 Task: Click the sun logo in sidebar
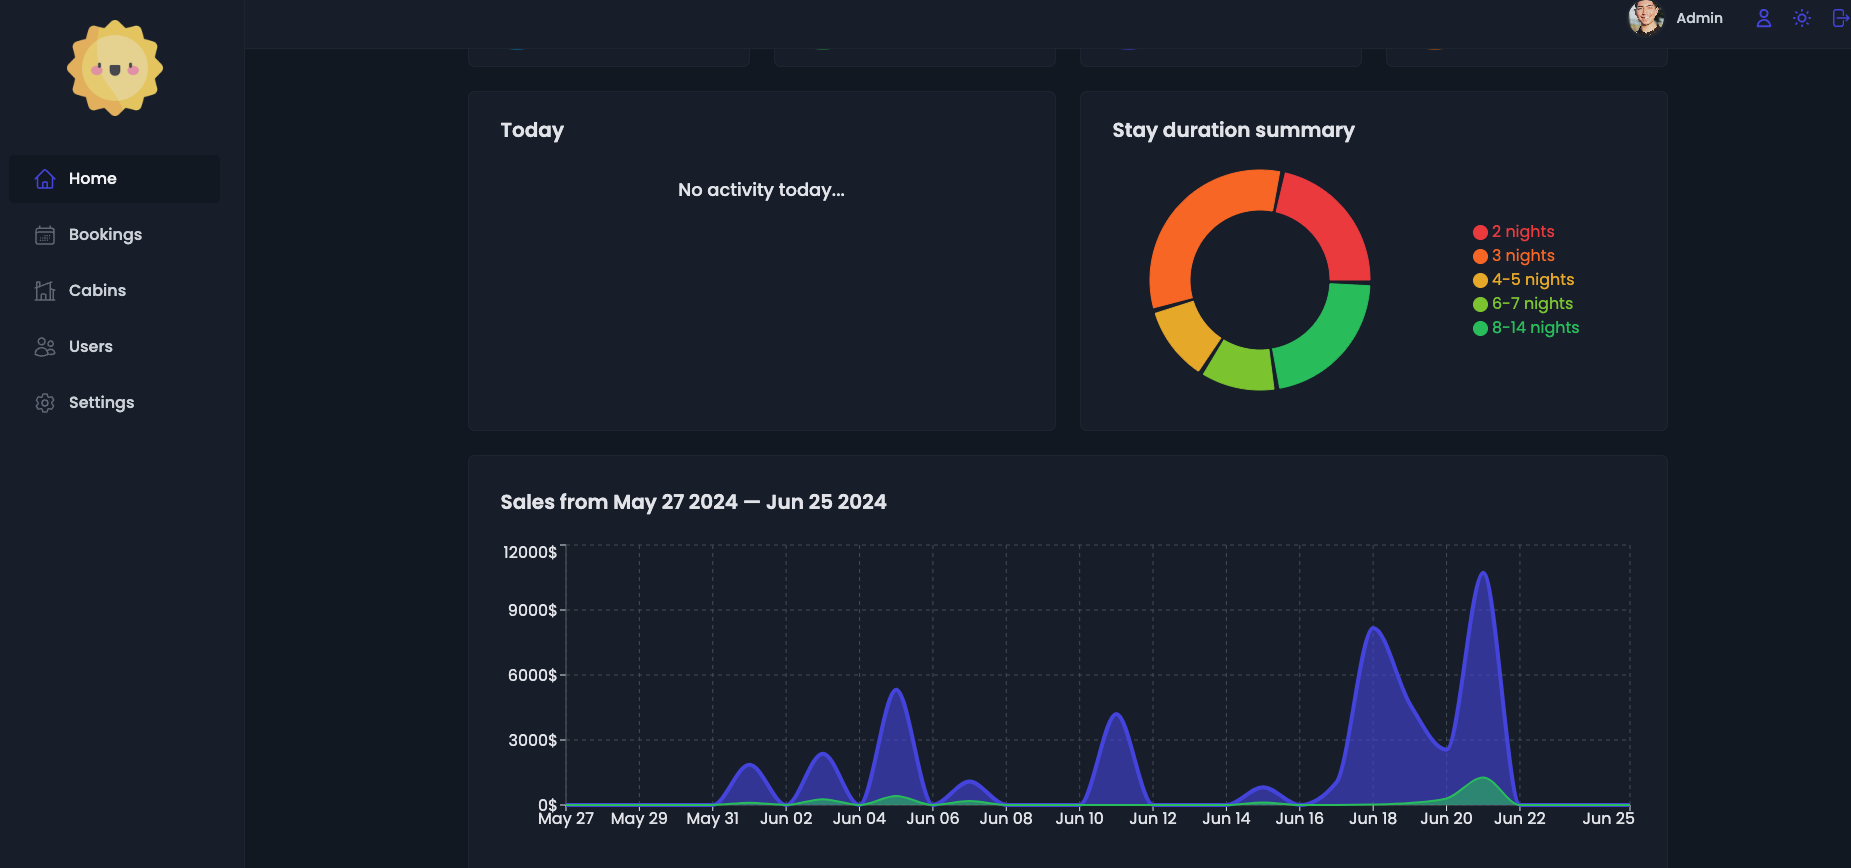point(115,68)
